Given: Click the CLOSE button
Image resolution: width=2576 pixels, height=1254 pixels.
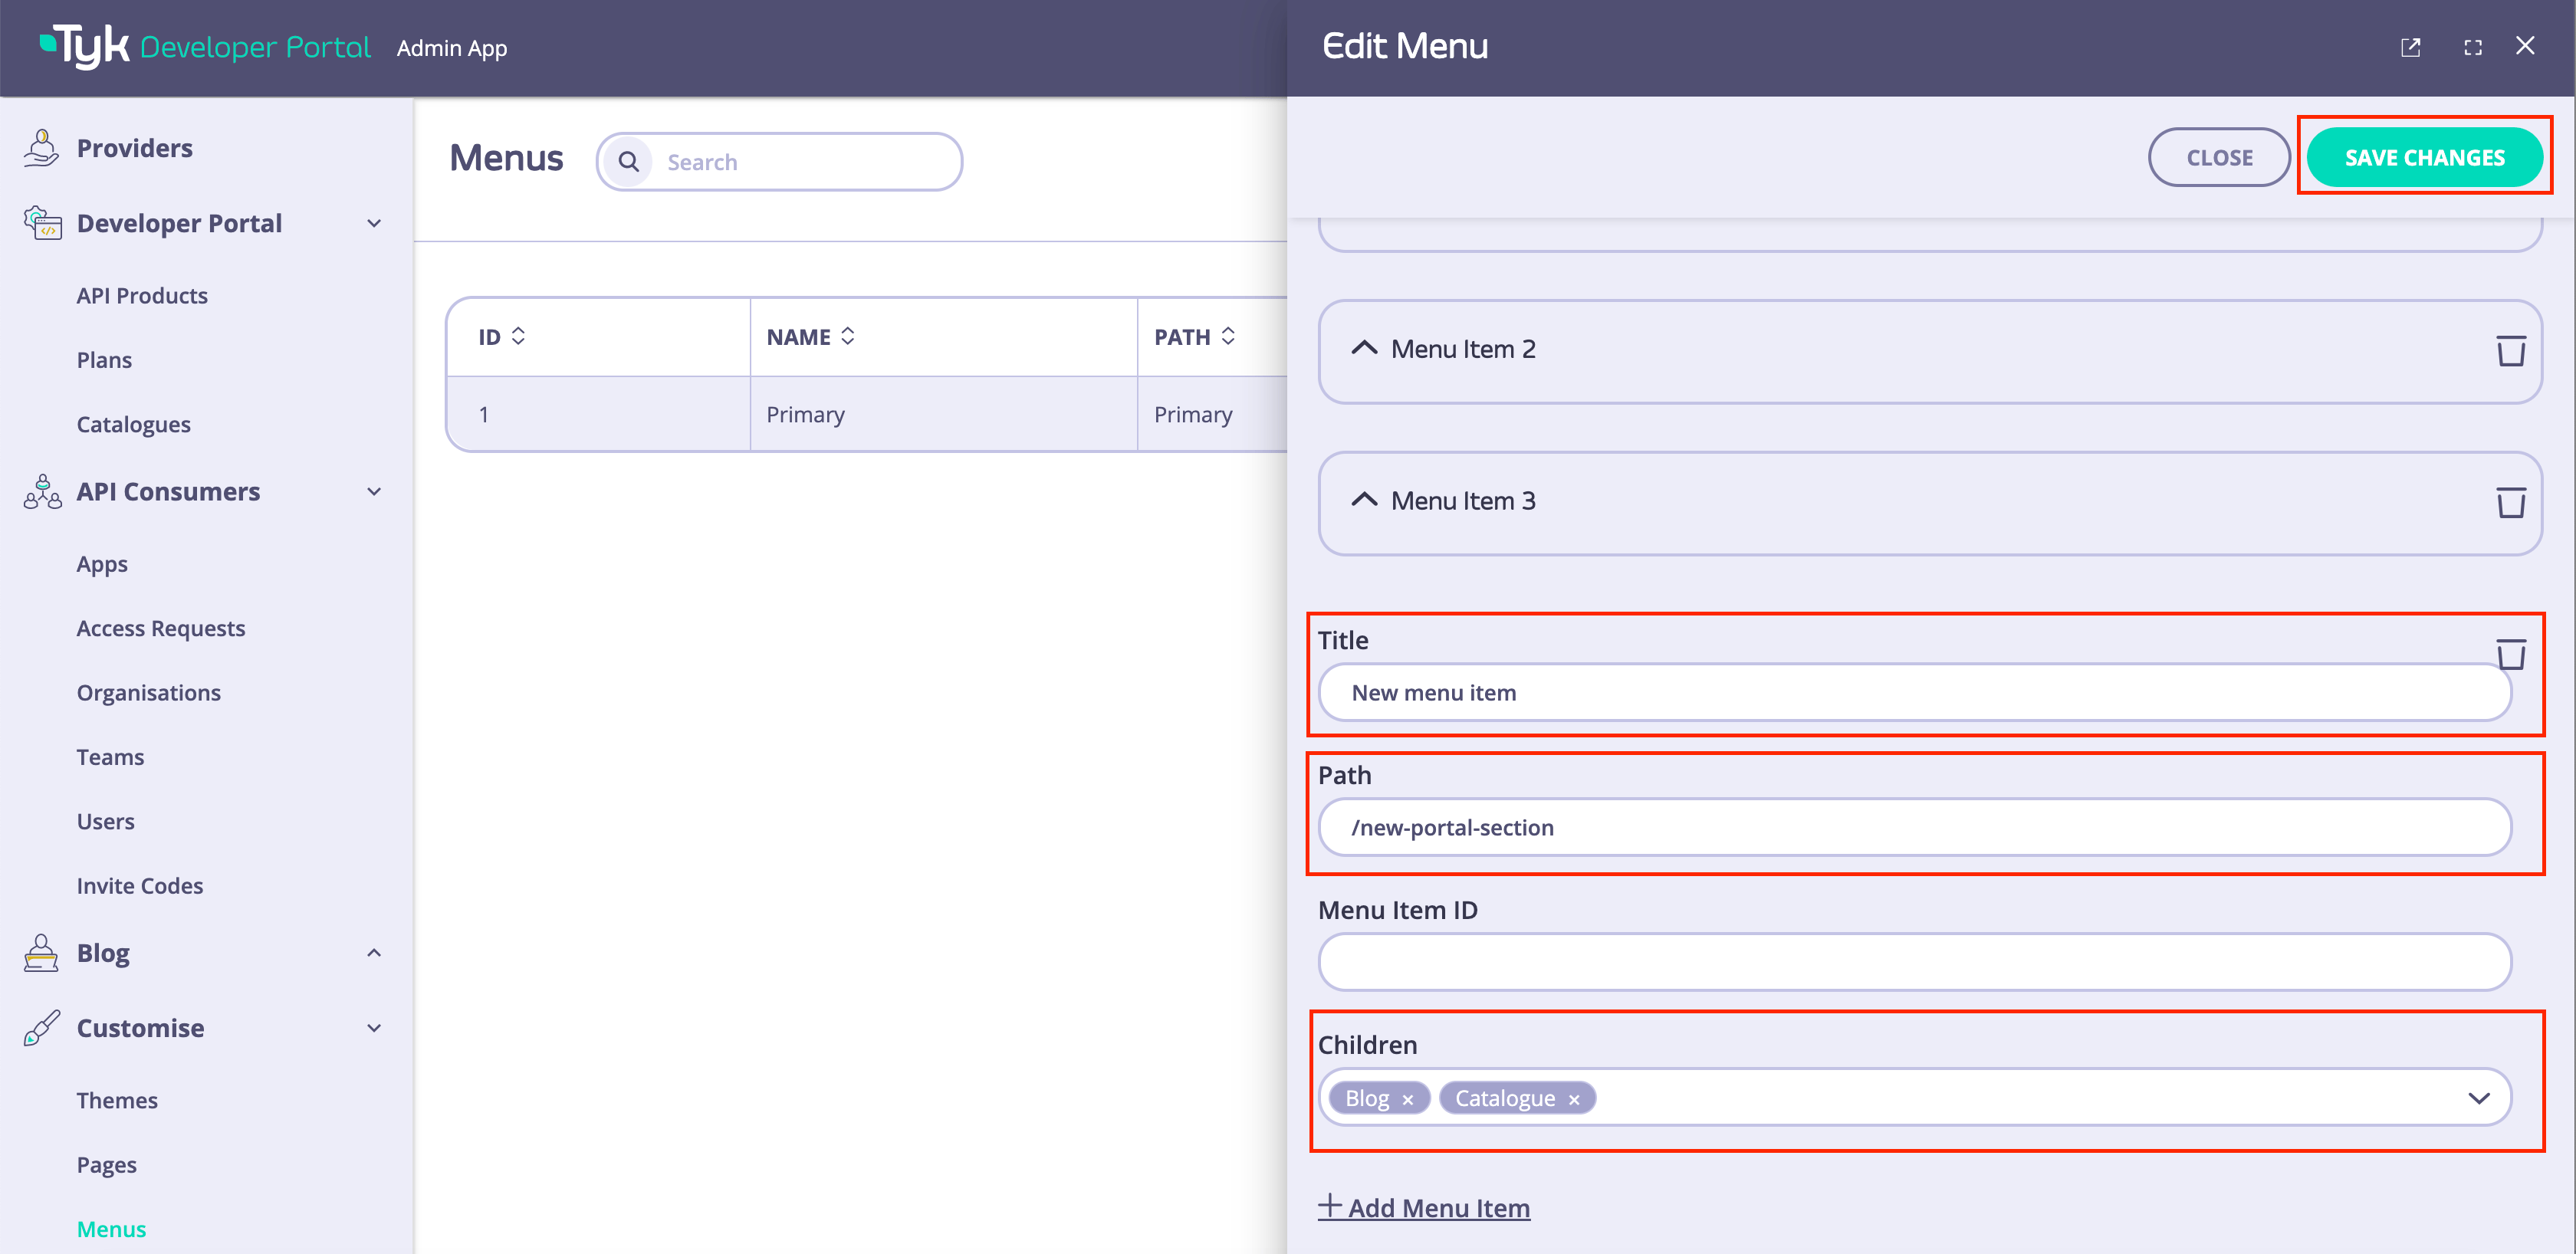Looking at the screenshot, I should (x=2219, y=157).
